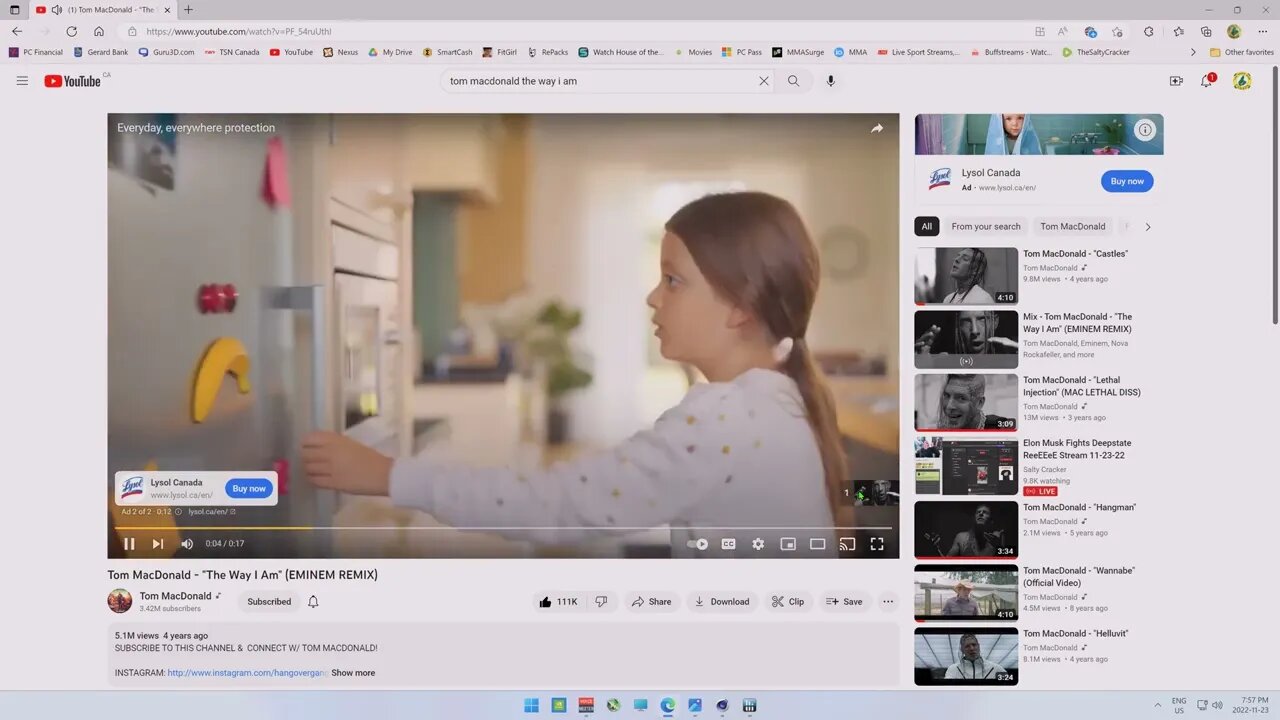The width and height of the screenshot is (1280, 720).
Task: Open the more actions three-dot menu
Action: (888, 602)
